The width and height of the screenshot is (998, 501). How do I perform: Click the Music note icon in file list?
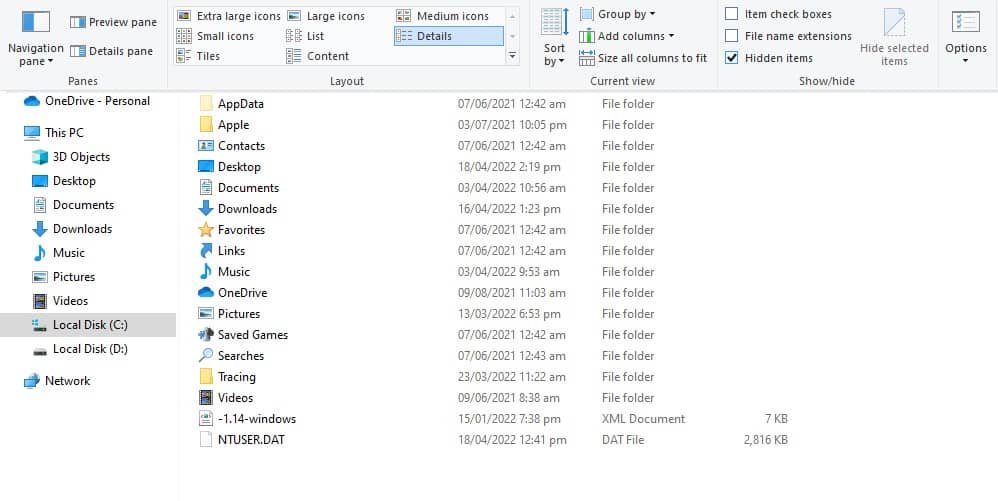pos(206,272)
